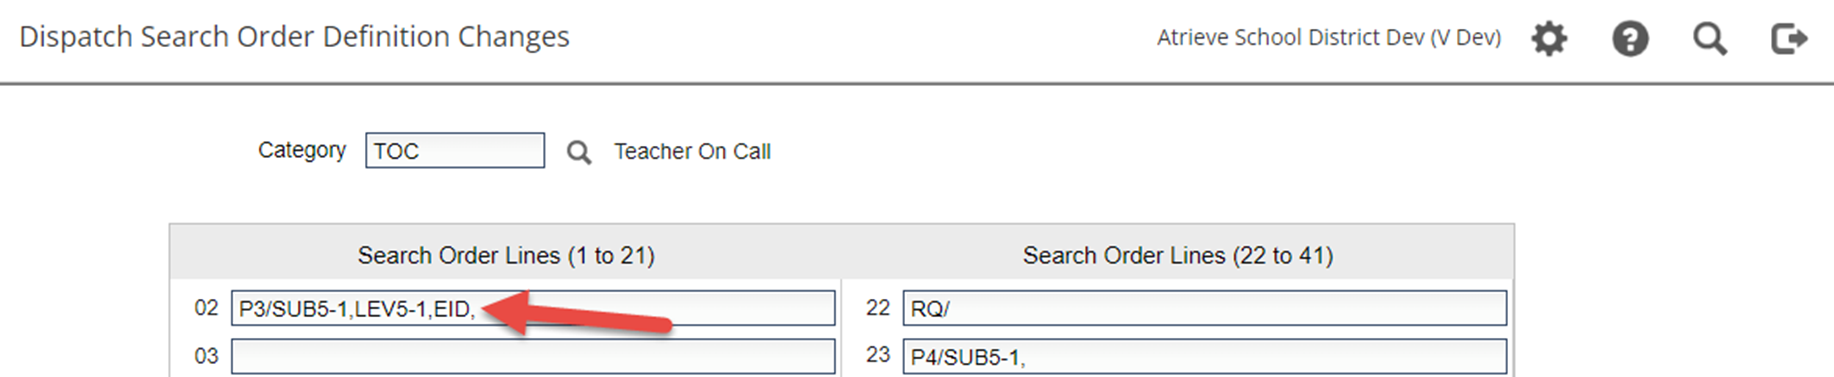Image resolution: width=1834 pixels, height=377 pixels.
Task: Click the 03 line number label
Action: click(x=206, y=356)
